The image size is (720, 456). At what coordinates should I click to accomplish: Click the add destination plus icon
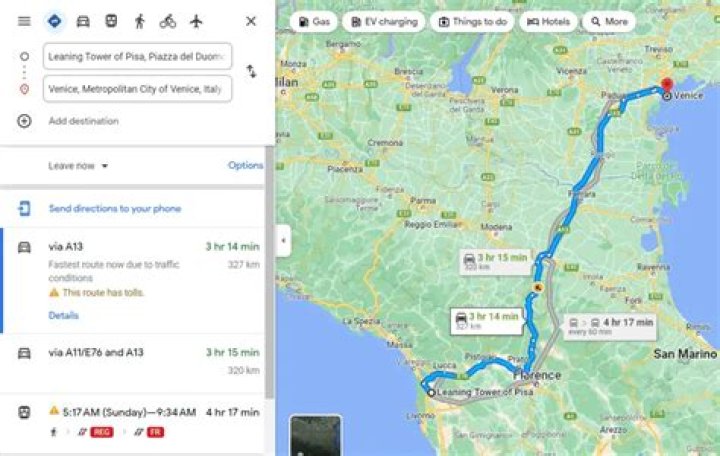click(x=24, y=121)
